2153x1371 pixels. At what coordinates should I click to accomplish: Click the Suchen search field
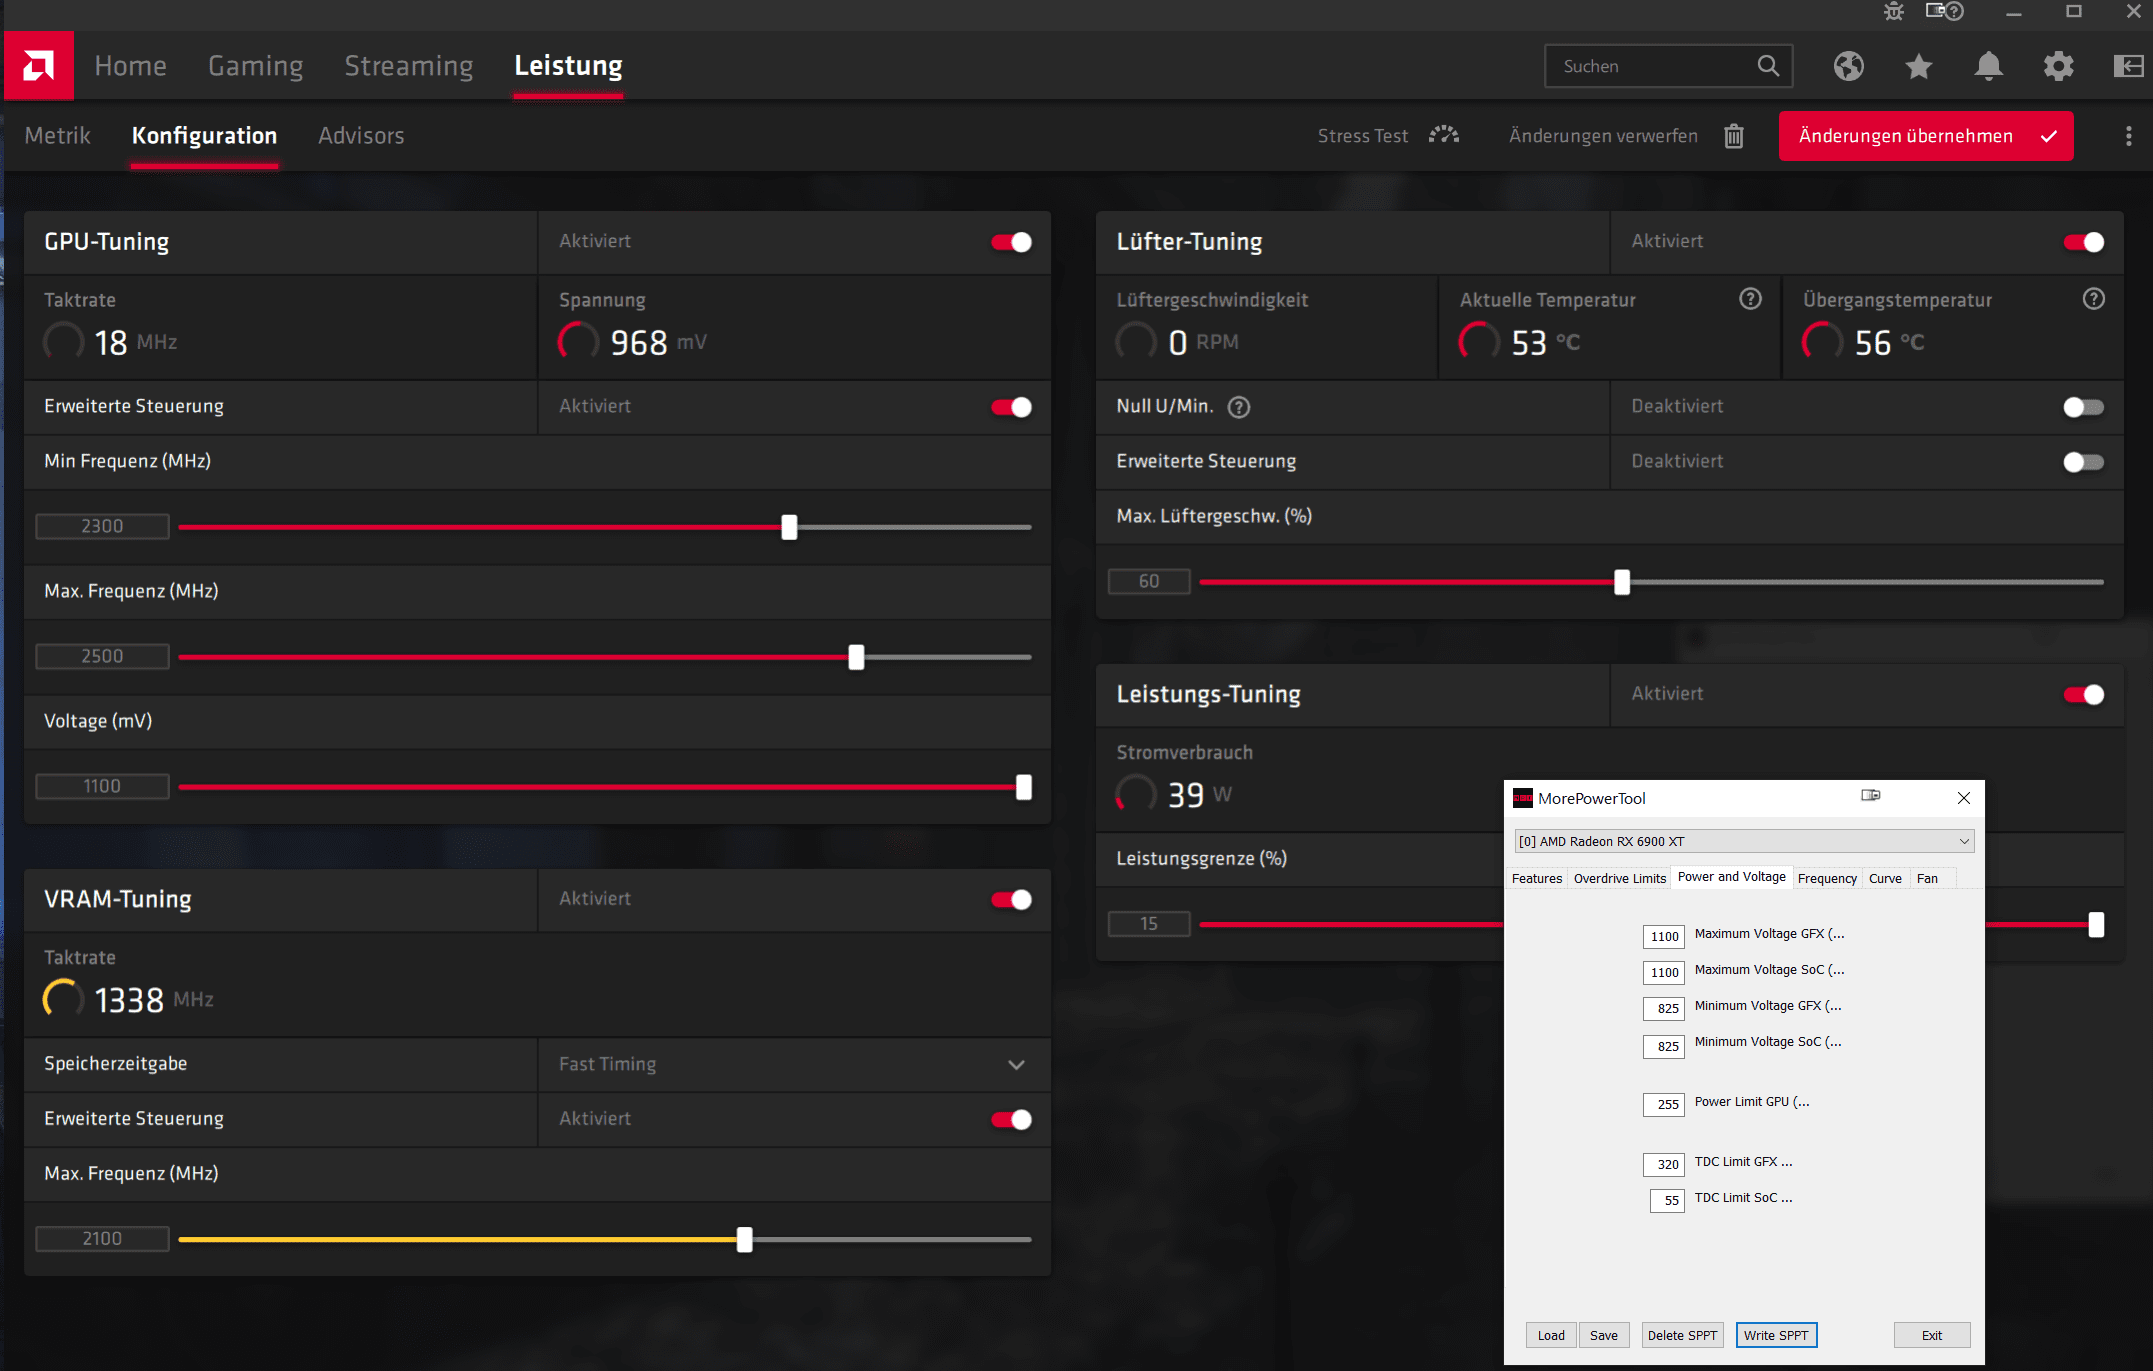(x=1668, y=66)
